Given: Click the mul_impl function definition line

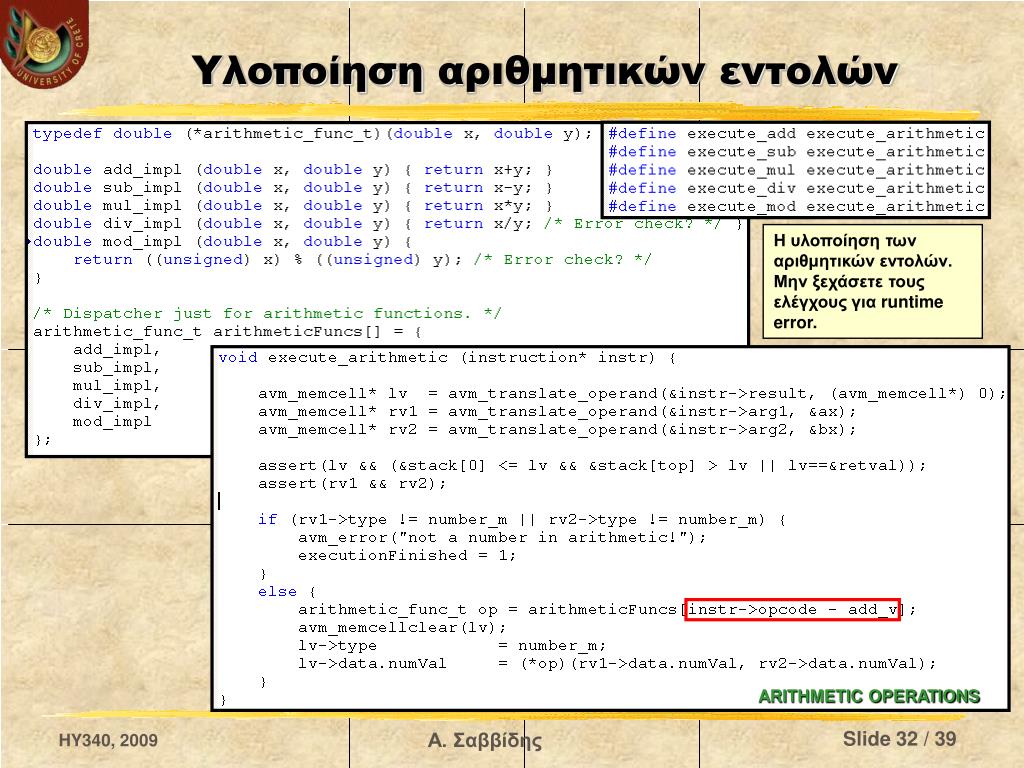Looking at the screenshot, I should pyautogui.click(x=293, y=206).
